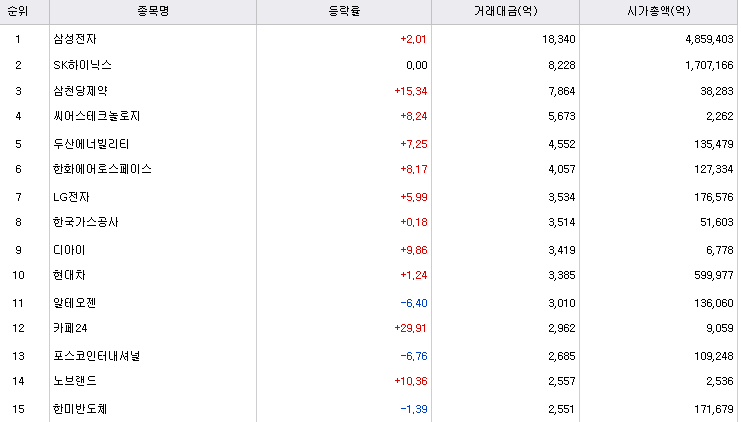Click market cap 135,479 cell
741x422 pixels.
pyautogui.click(x=714, y=144)
